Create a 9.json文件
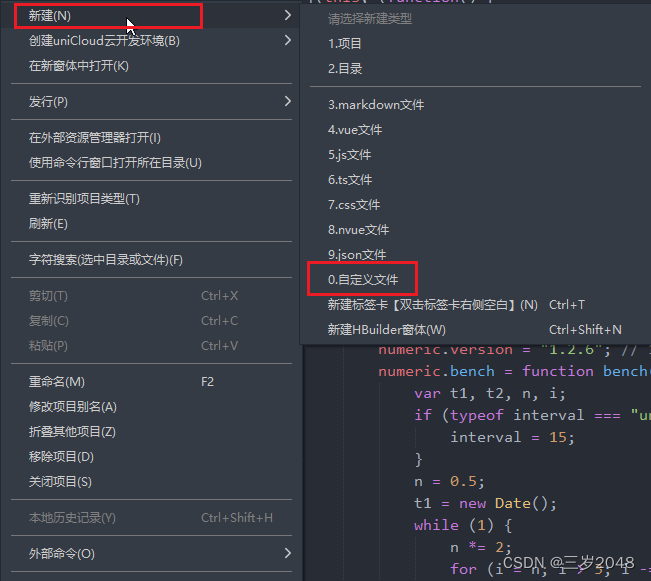651x581 pixels. [x=475, y=254]
